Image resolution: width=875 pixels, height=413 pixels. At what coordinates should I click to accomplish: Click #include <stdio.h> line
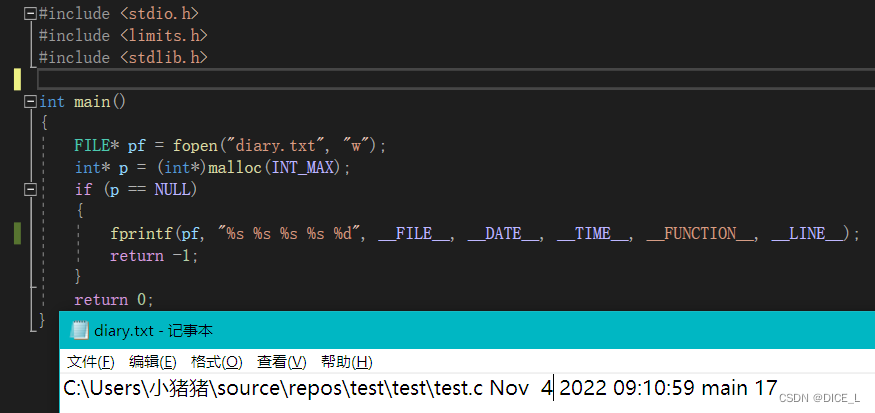coord(119,13)
